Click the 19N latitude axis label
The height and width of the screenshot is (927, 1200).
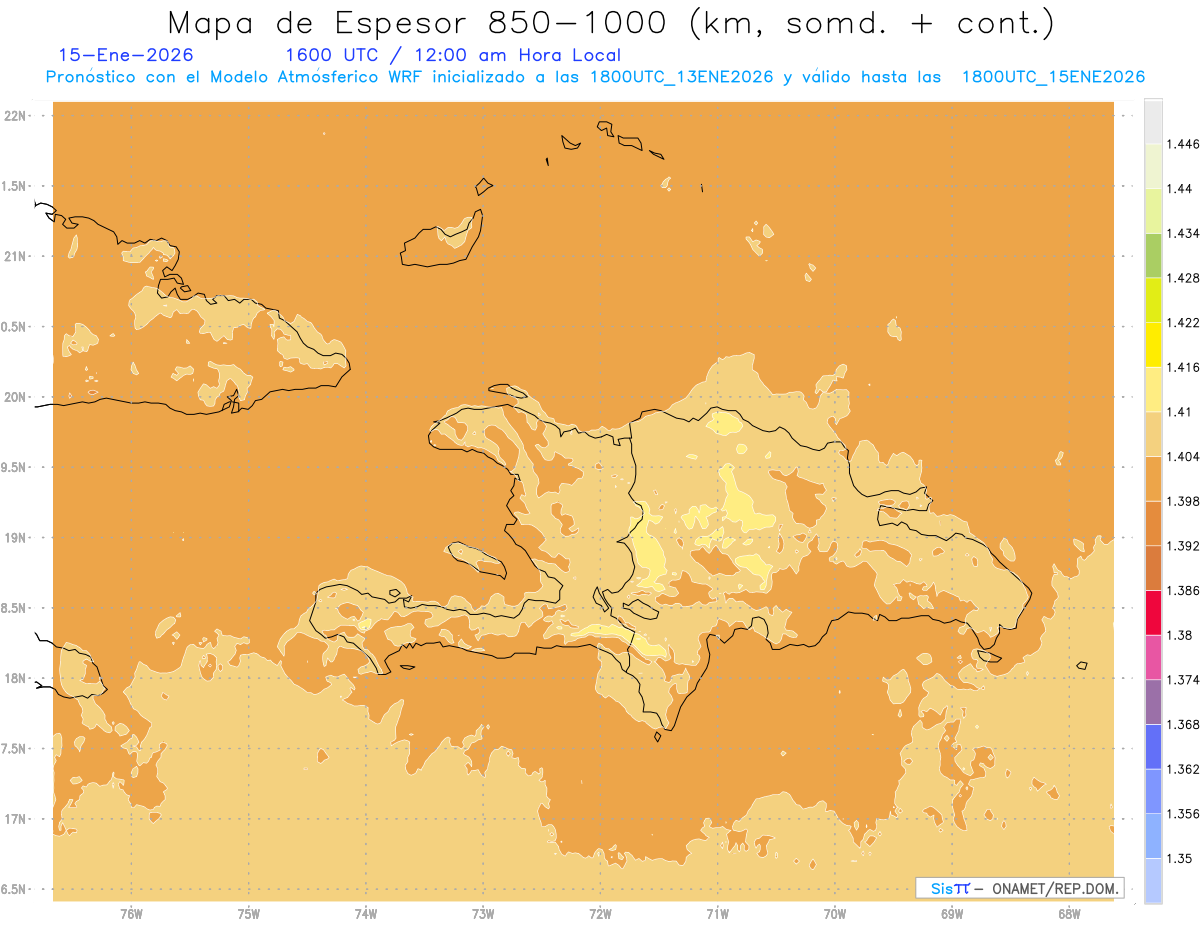click(15, 538)
